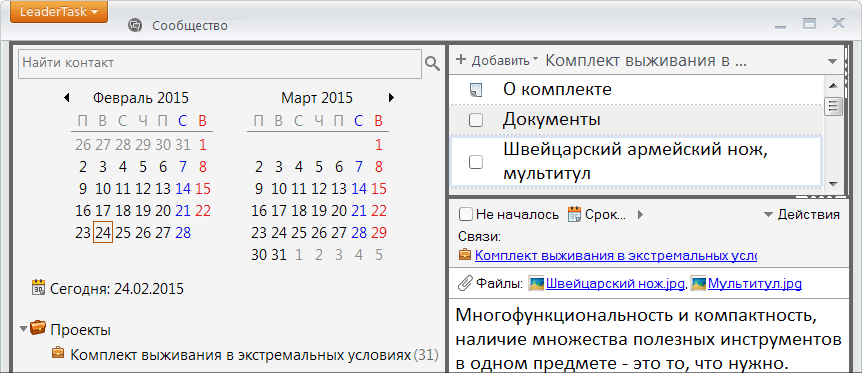Screen dimensions: 862x373
Task: Click the Мультитул.jpg image icon
Action: pos(698,284)
